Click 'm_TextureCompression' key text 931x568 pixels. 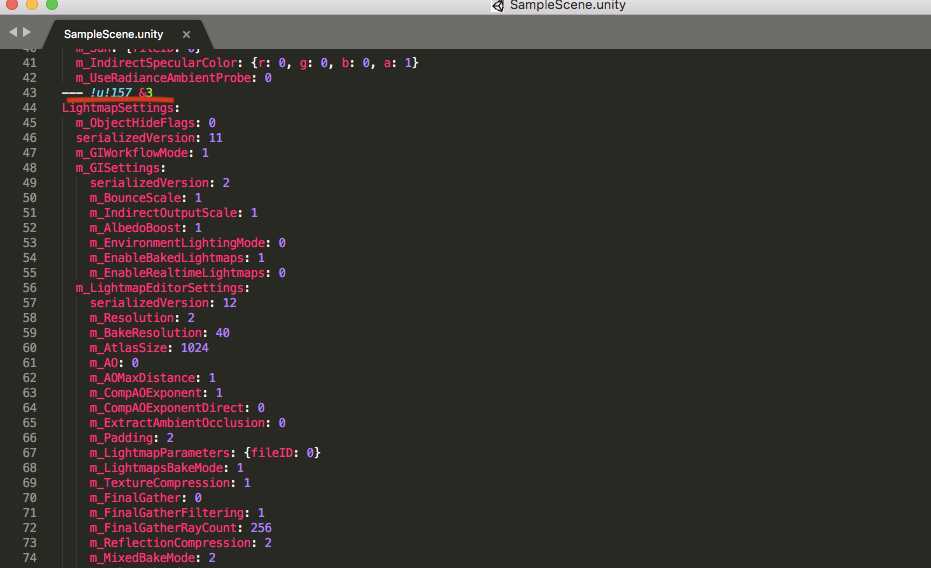(x=160, y=483)
